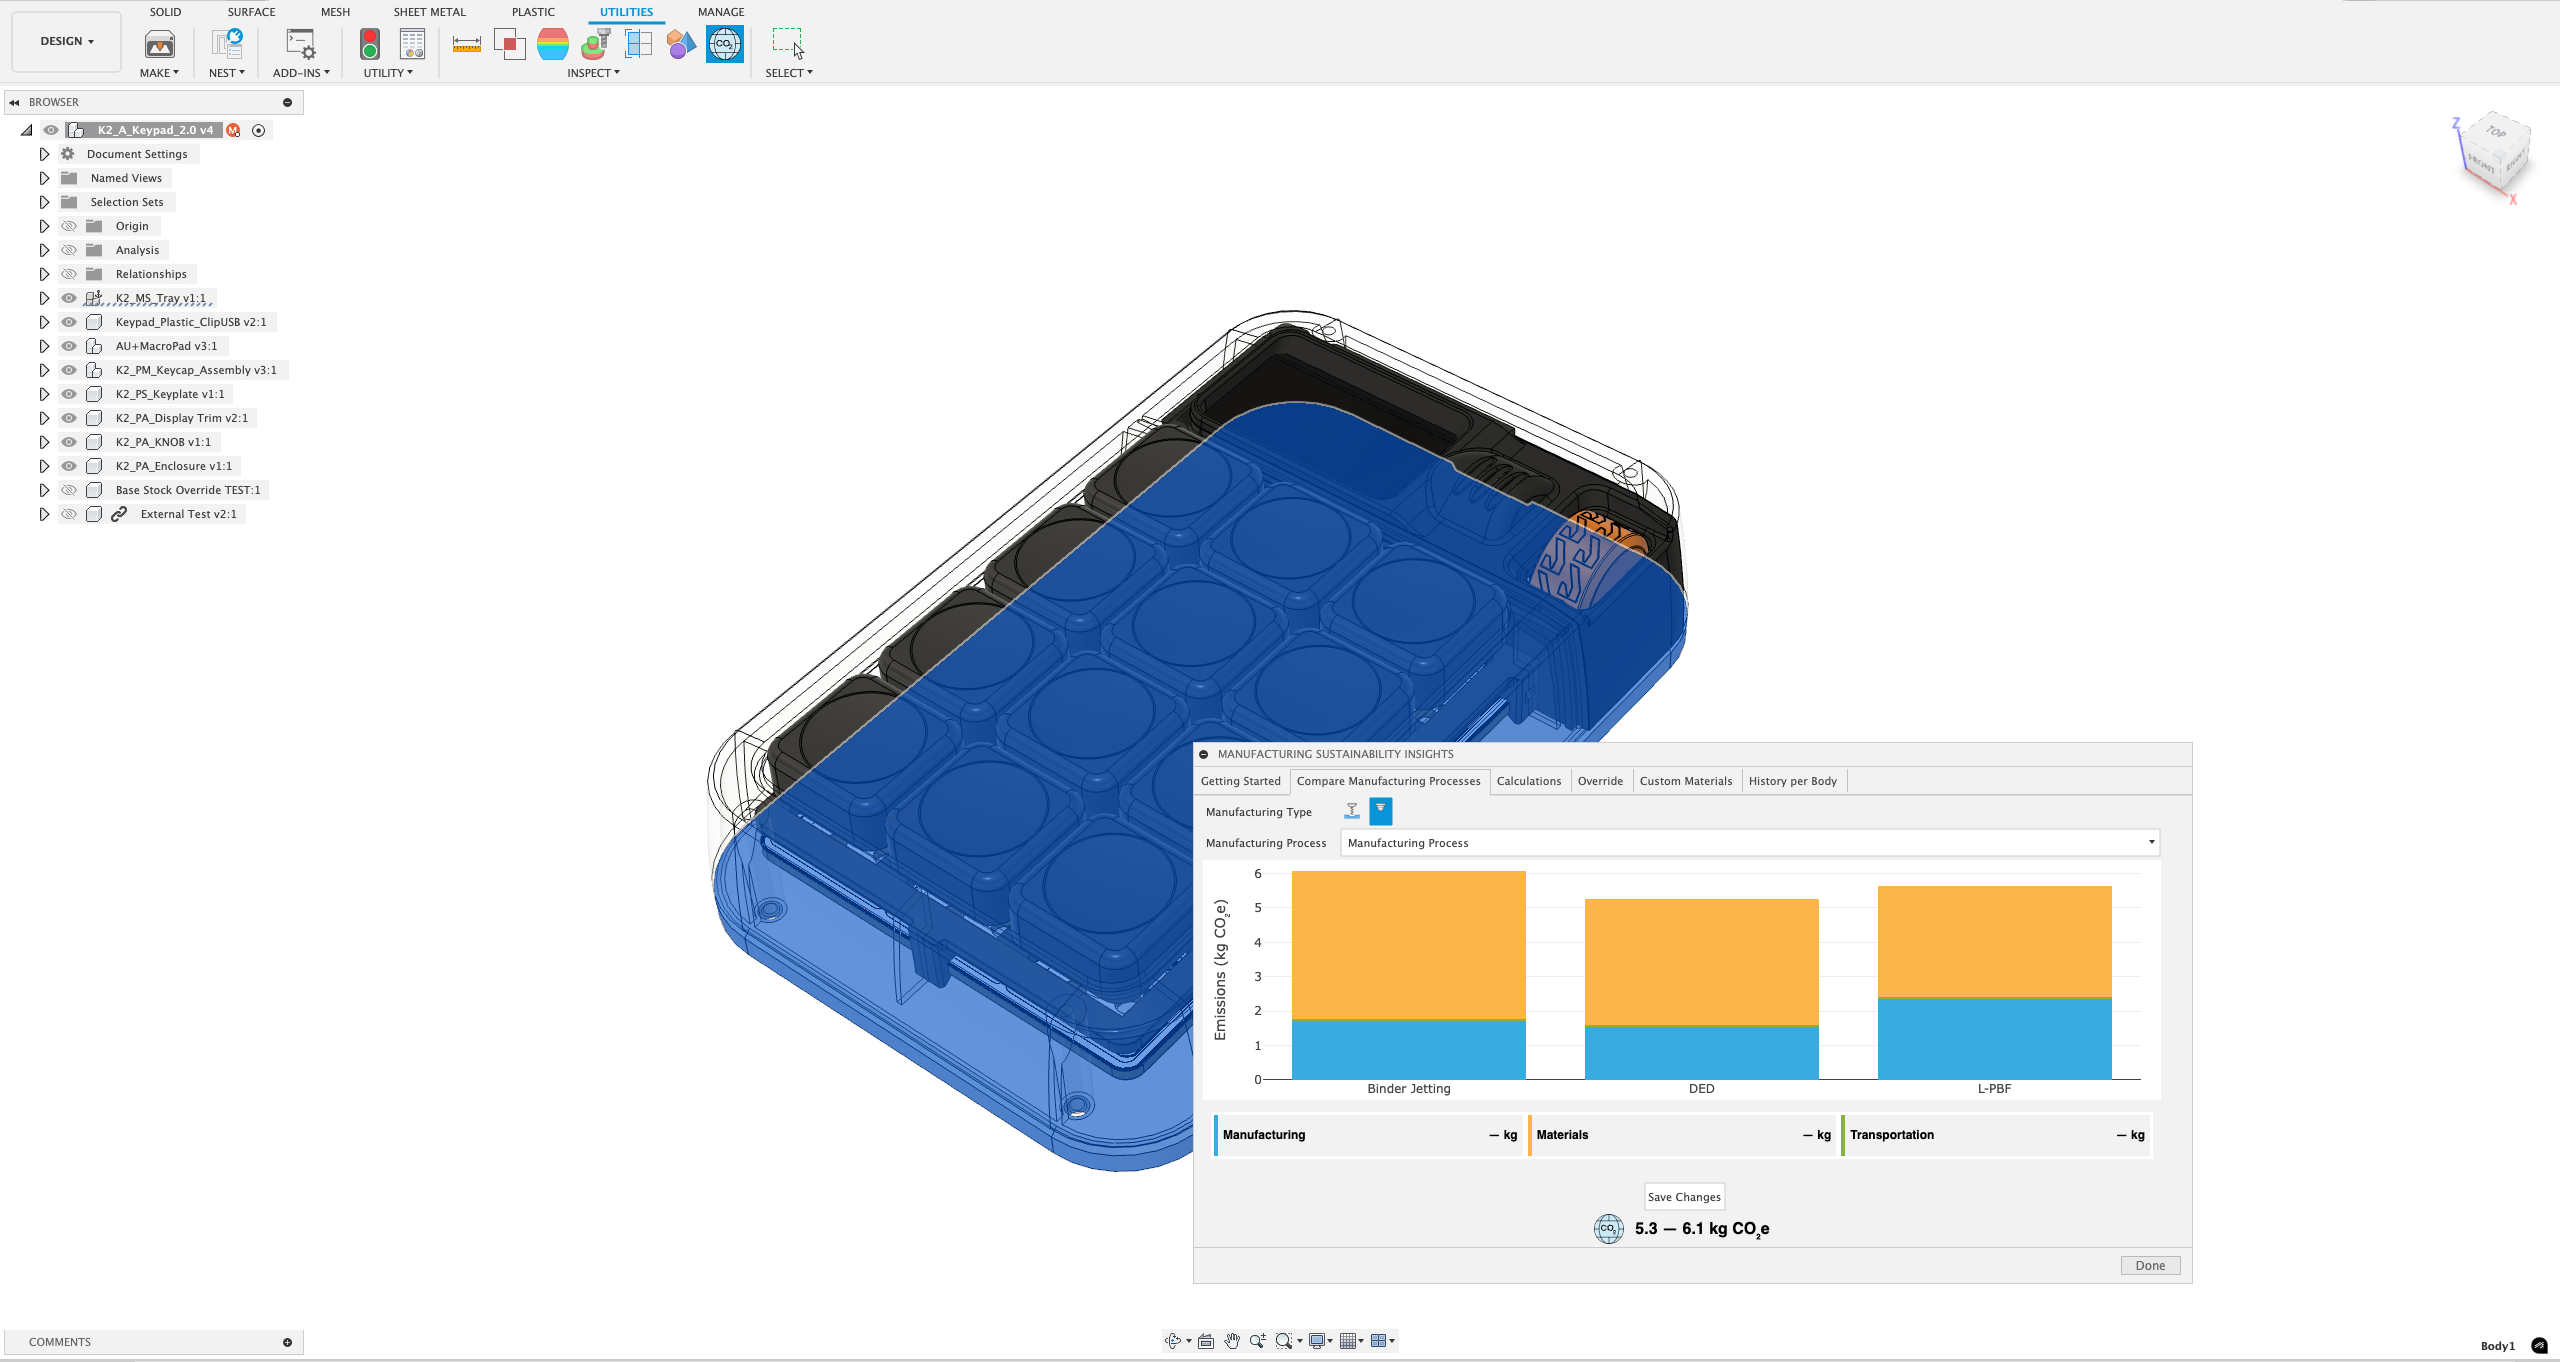Image resolution: width=2560 pixels, height=1362 pixels.
Task: Activate the CO2 sustainability insights icon
Action: pyautogui.click(x=724, y=44)
